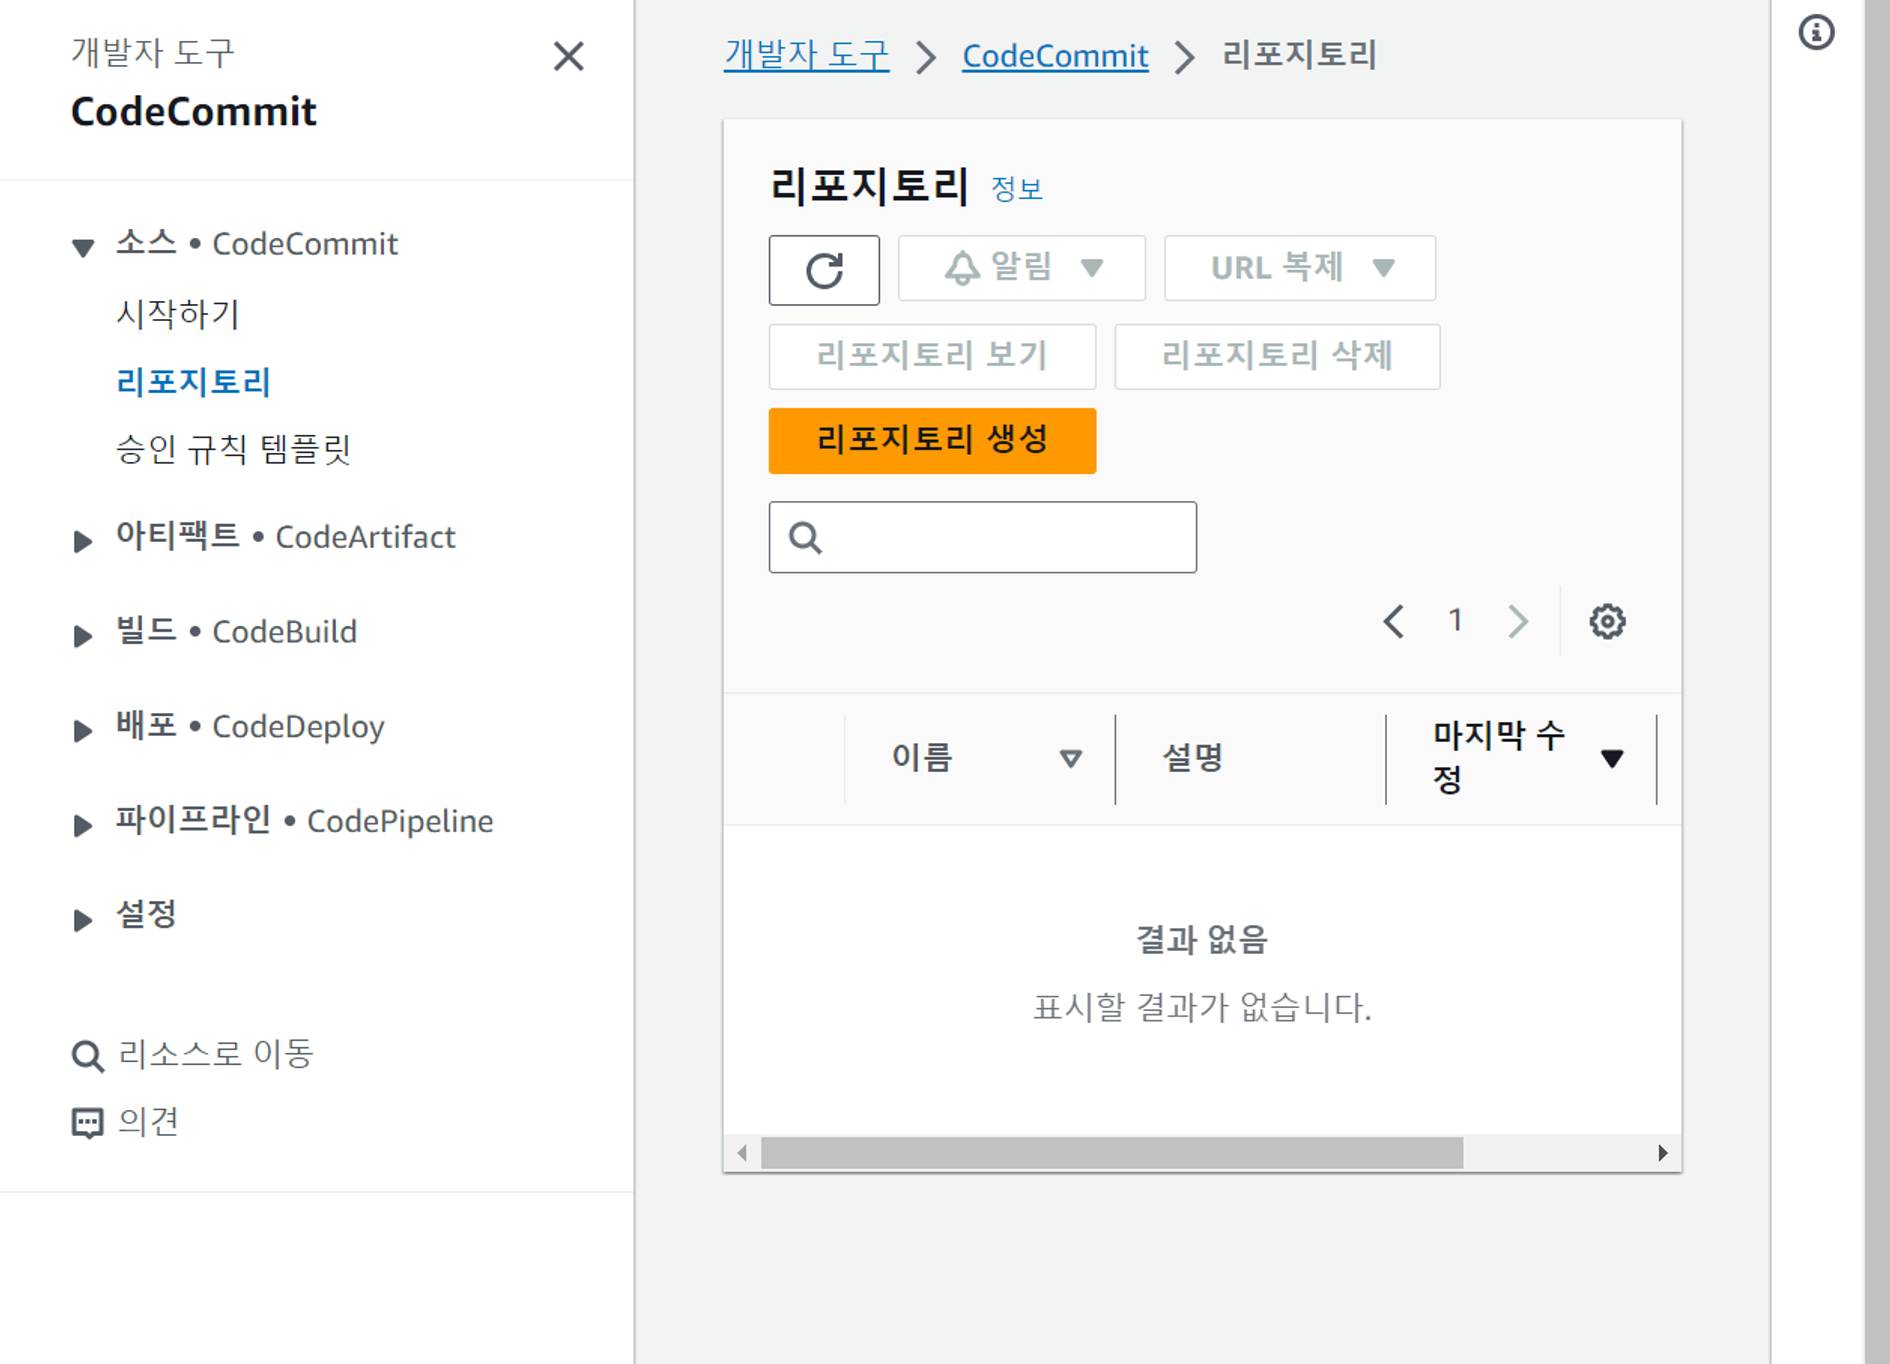The height and width of the screenshot is (1364, 1890).
Task: Click the horizontal scrollbar thumb
Action: pyautogui.click(x=1112, y=1153)
